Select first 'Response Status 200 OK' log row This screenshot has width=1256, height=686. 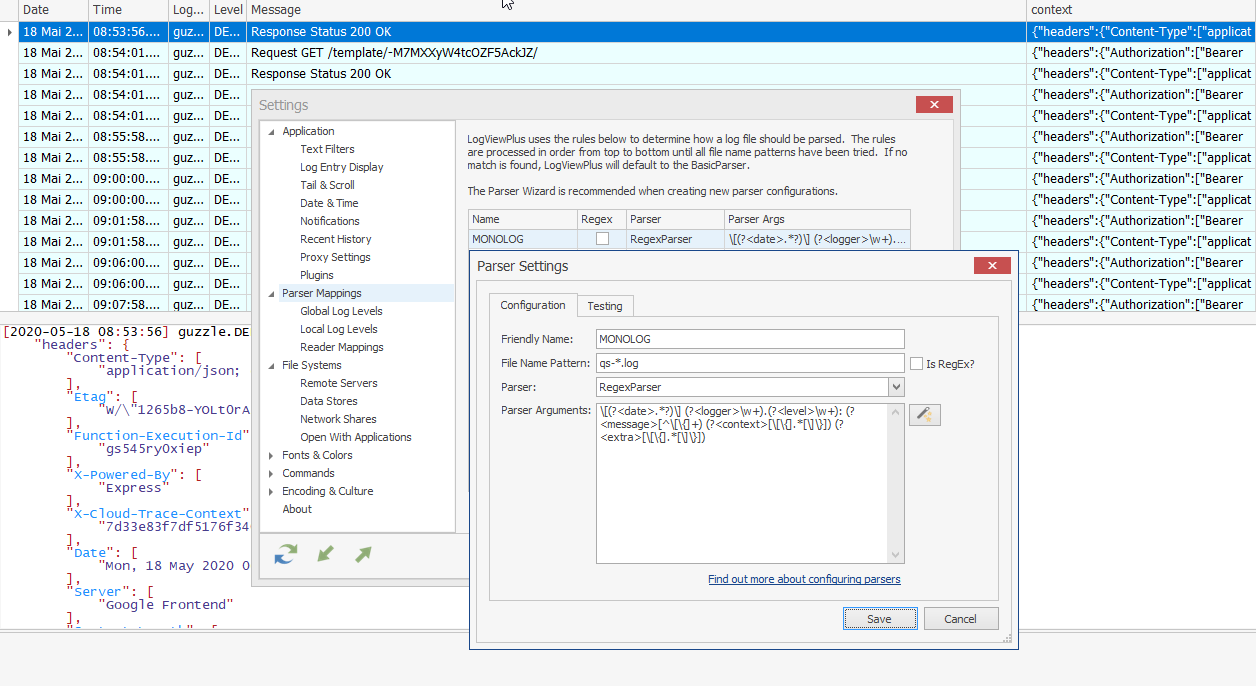[x=636, y=32]
